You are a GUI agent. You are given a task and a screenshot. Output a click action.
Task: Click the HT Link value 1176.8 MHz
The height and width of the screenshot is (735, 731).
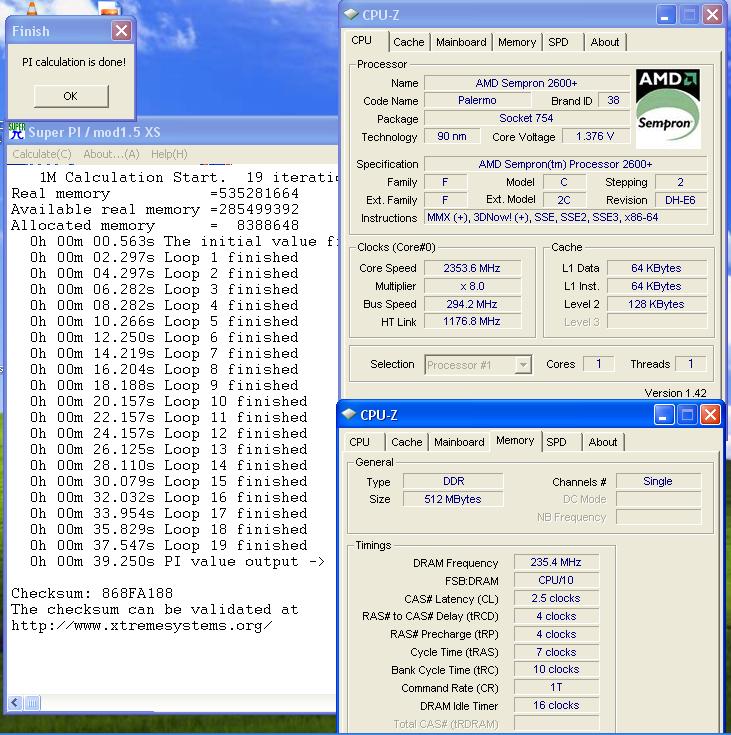click(x=472, y=322)
